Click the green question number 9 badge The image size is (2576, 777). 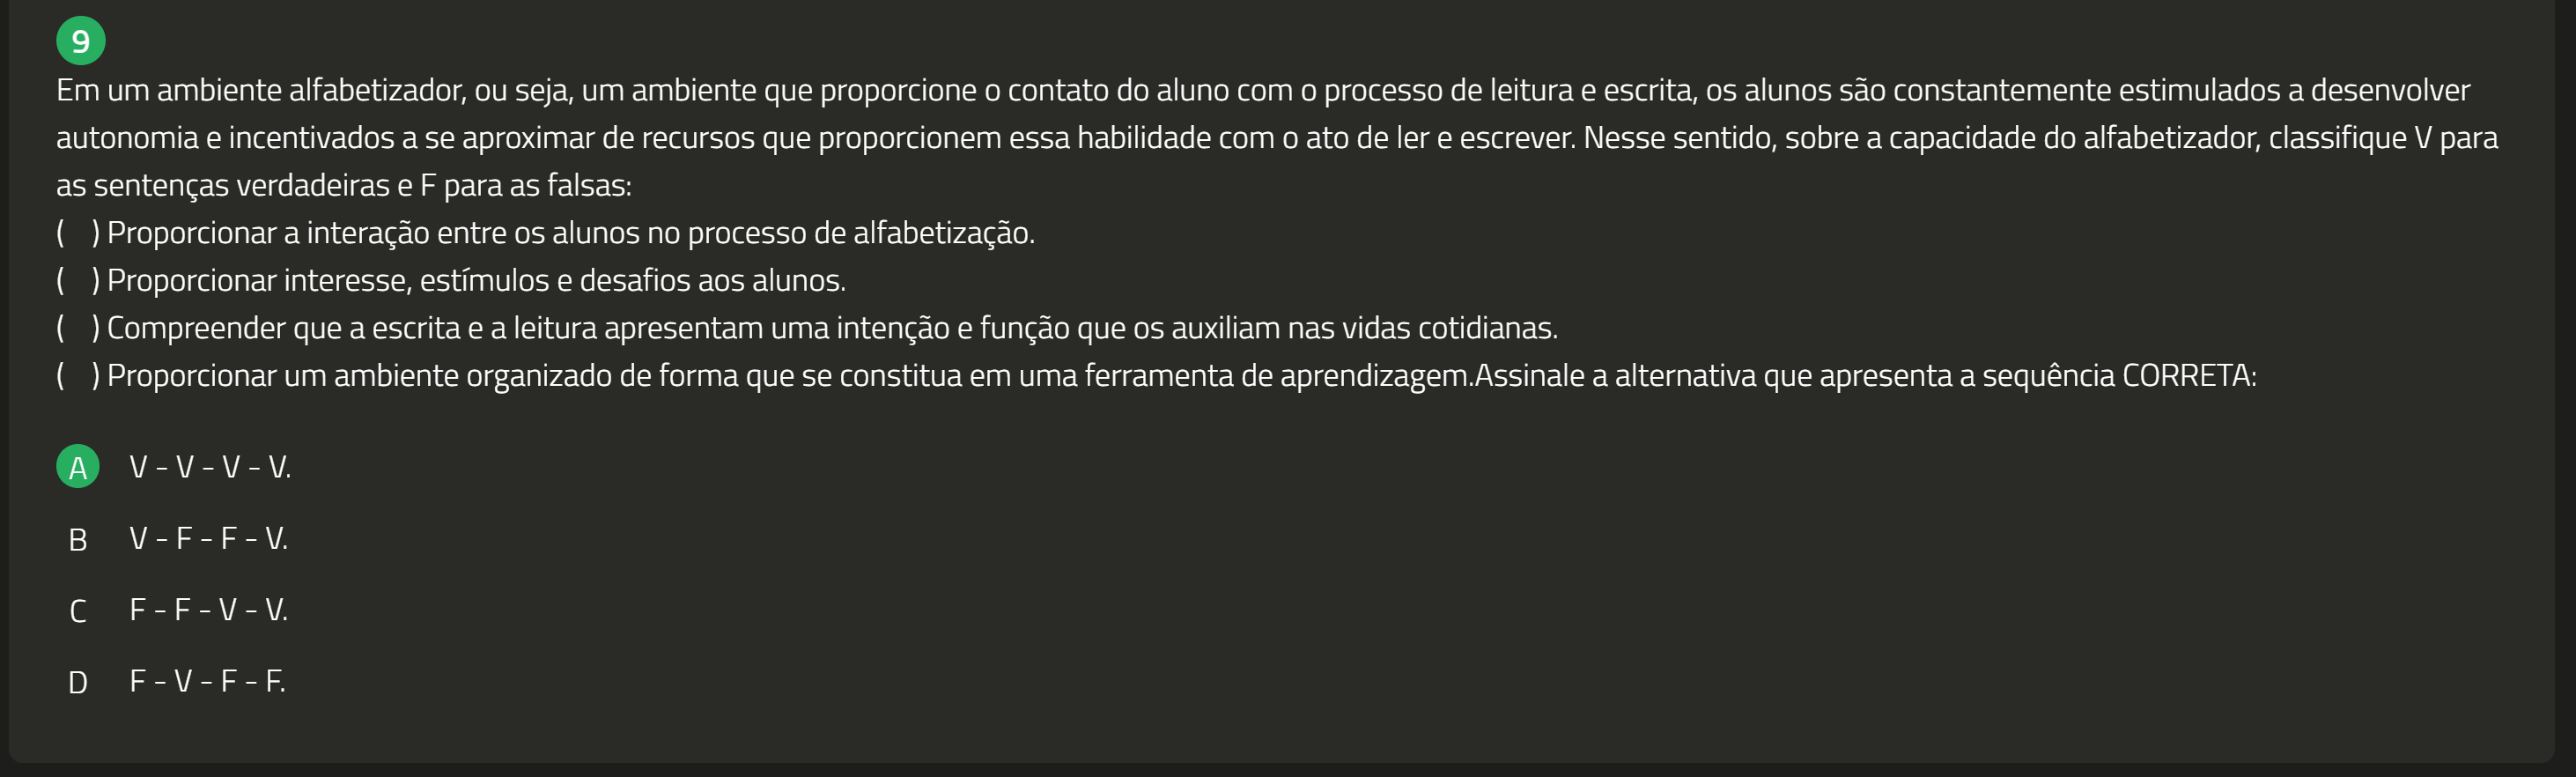(x=80, y=41)
